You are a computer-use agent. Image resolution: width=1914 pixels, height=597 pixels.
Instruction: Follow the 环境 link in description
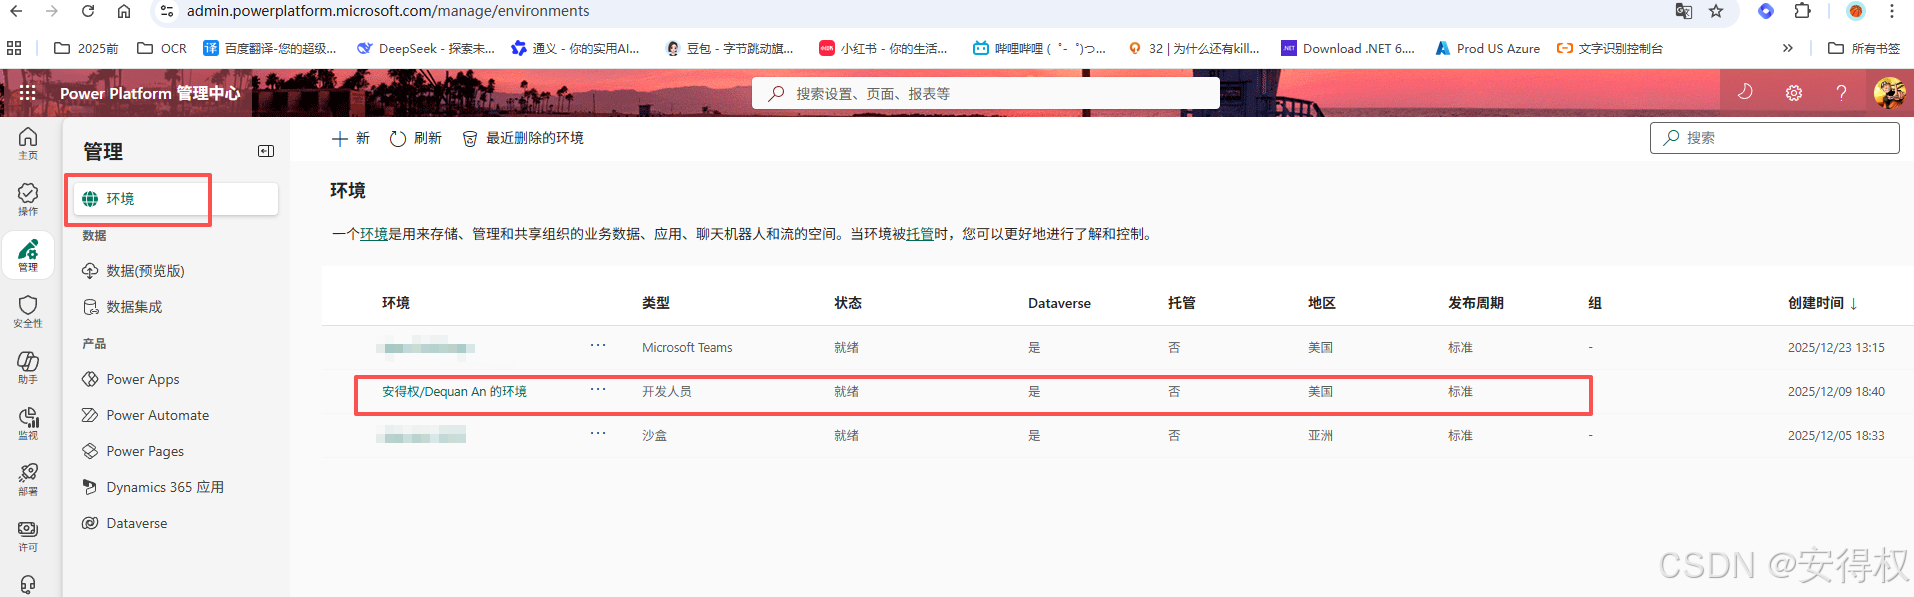click(374, 234)
